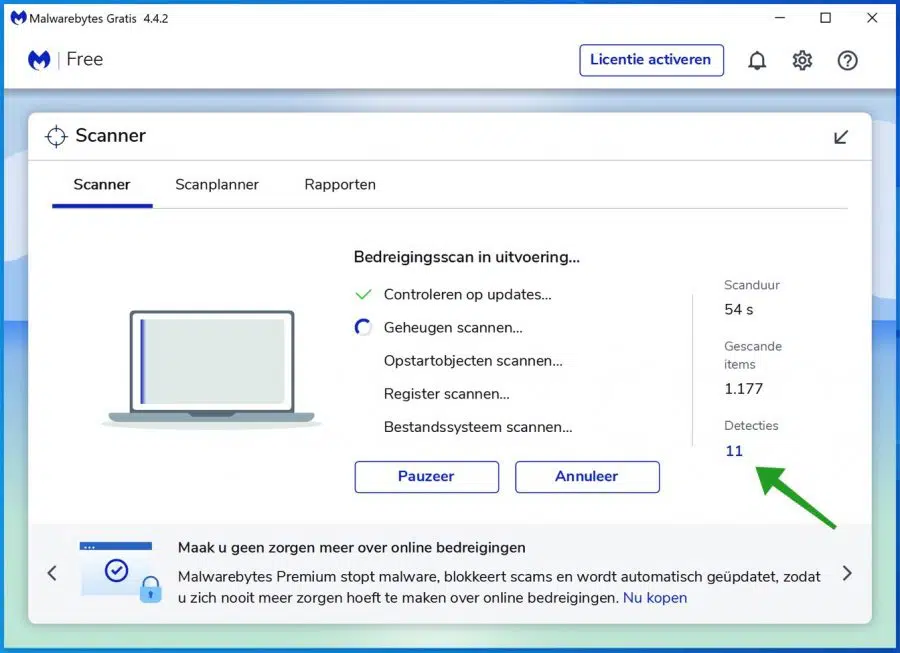This screenshot has width=900, height=653.
Task: Click the Malwarebytes logo next to Free
Action: 39,60
